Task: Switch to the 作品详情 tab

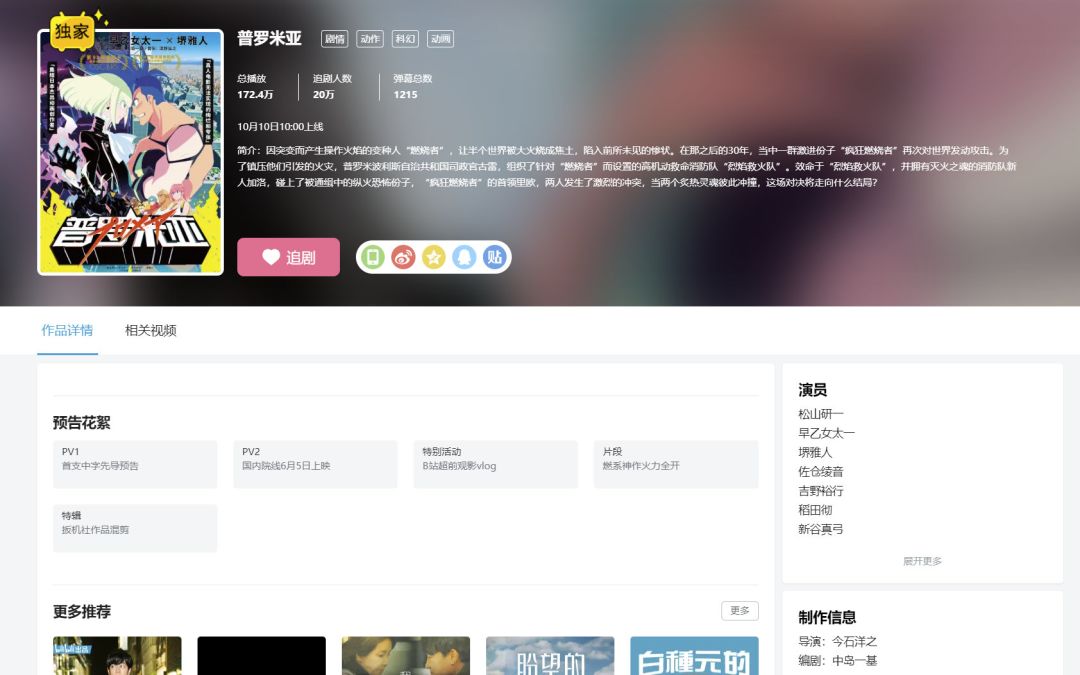Action: tap(67, 331)
